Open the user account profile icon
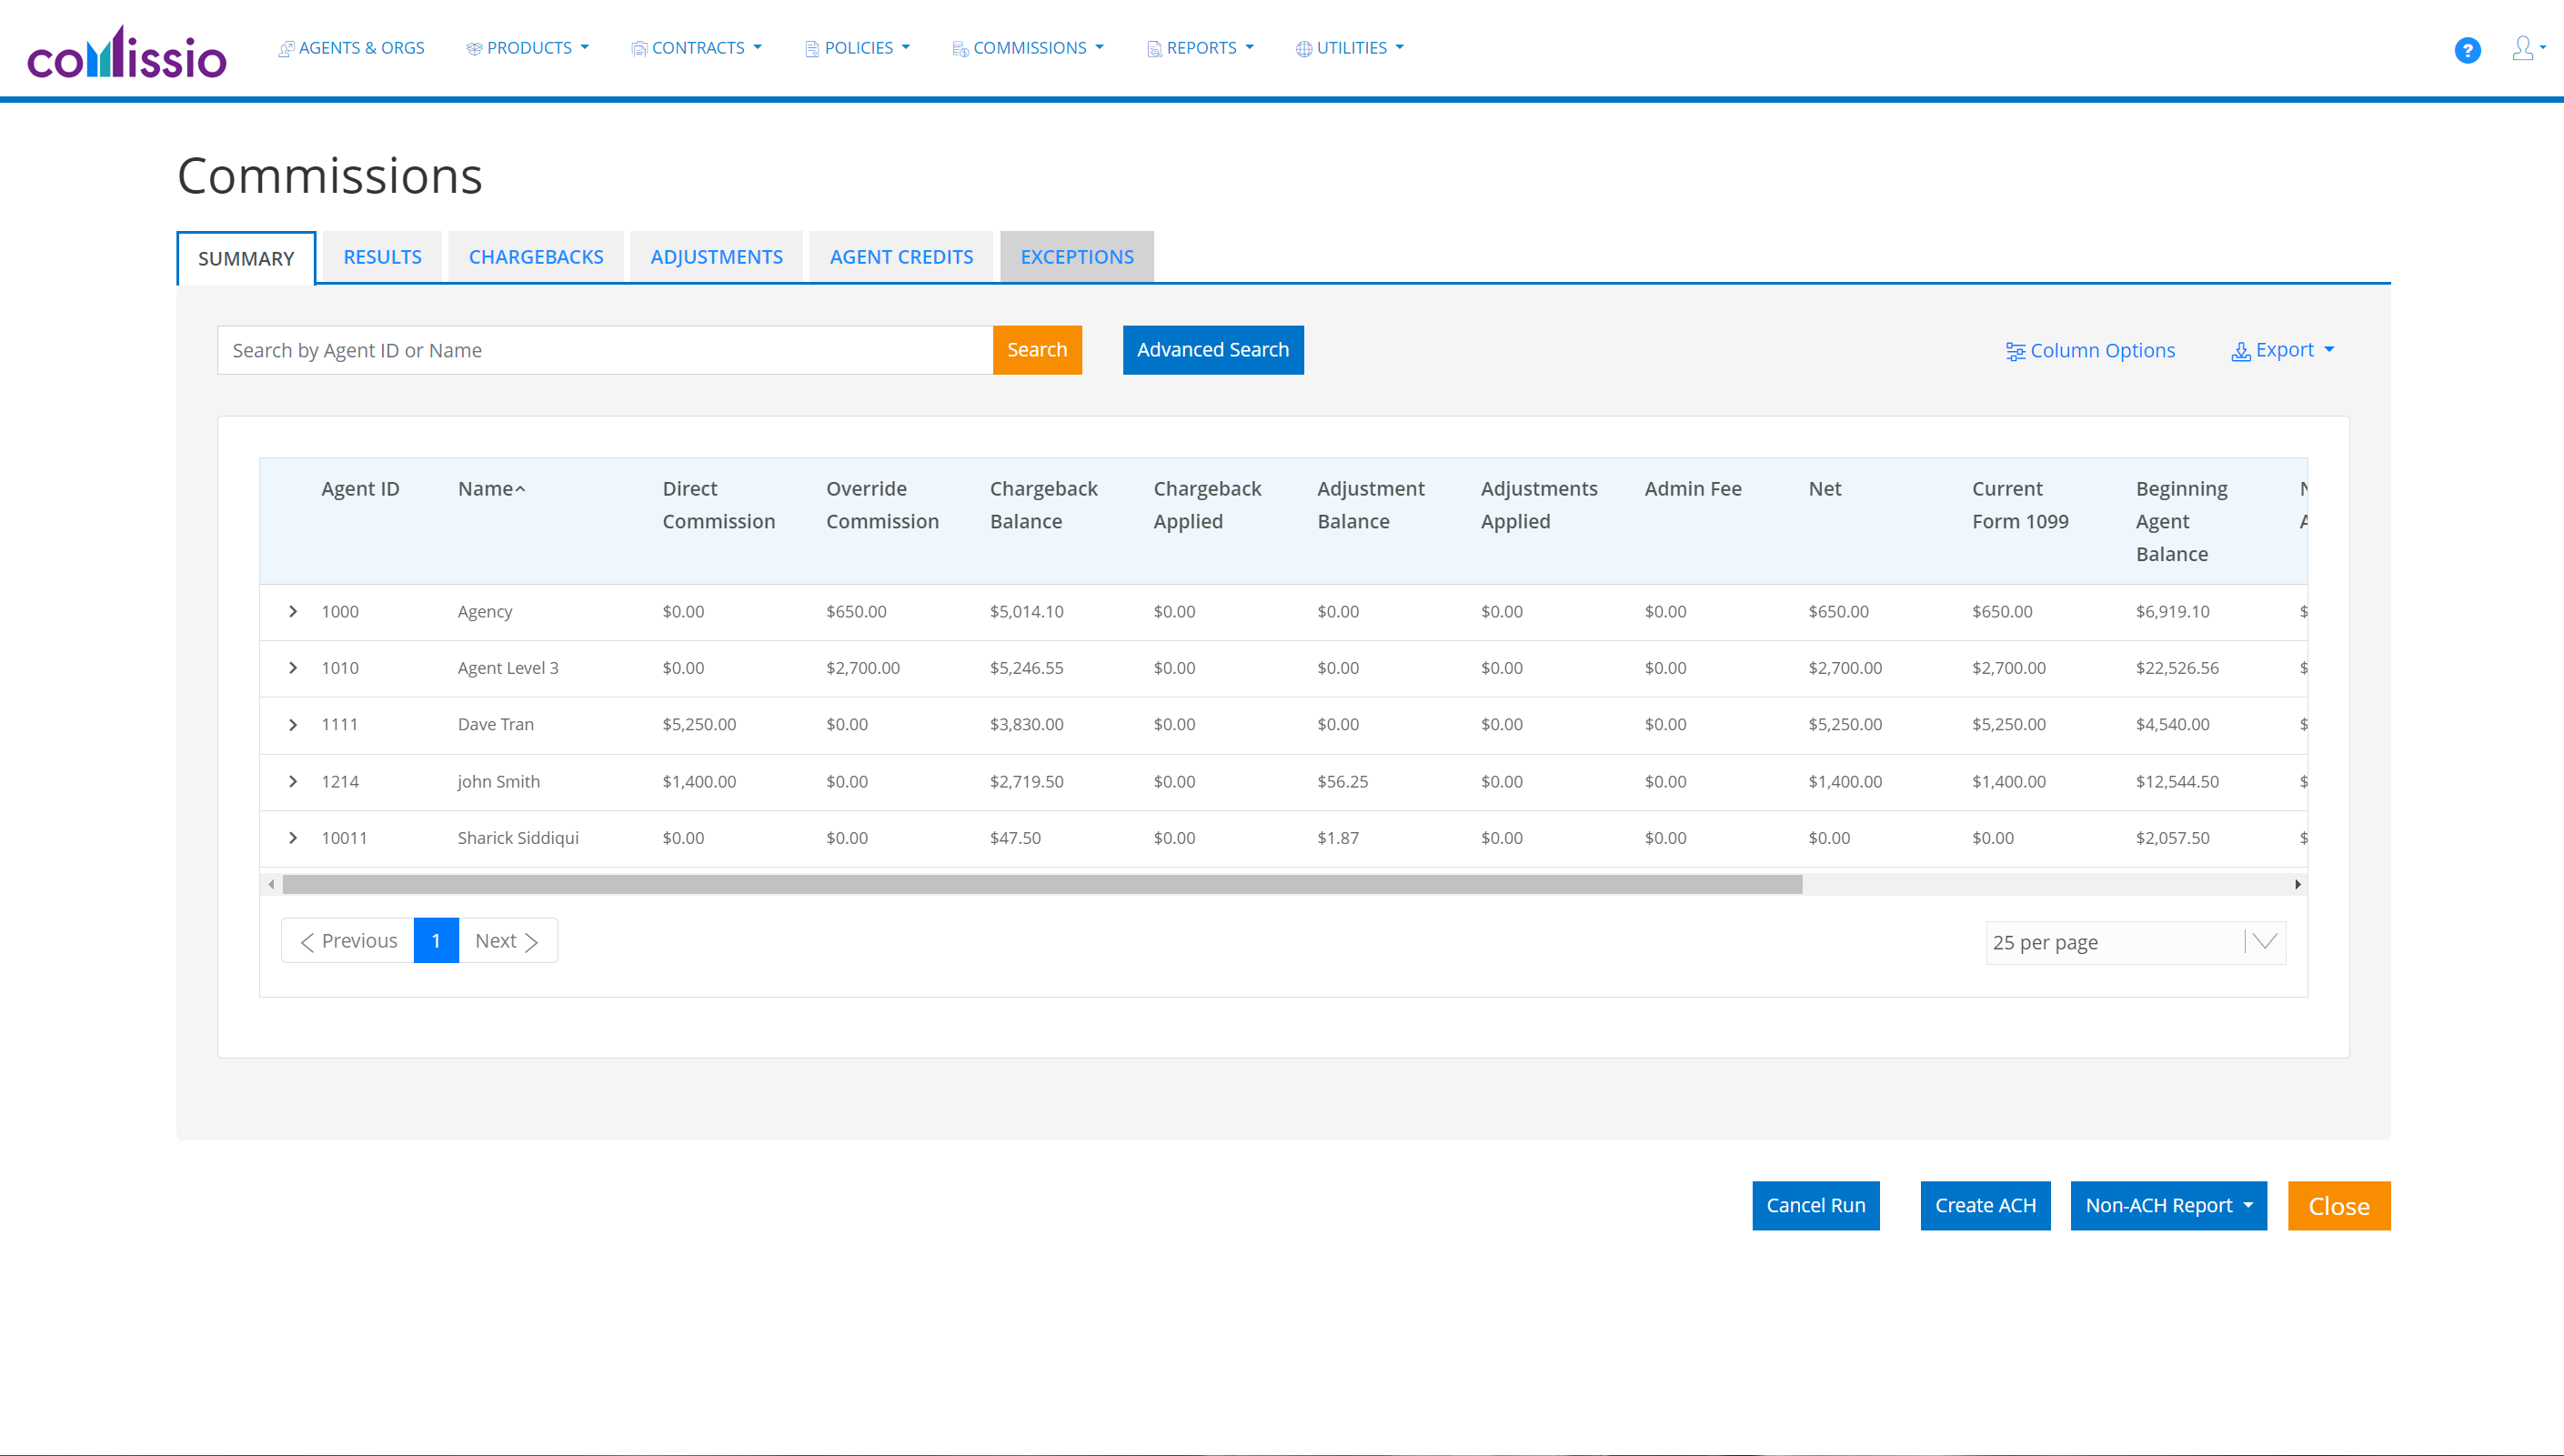The height and width of the screenshot is (1456, 2564). 2522,48
